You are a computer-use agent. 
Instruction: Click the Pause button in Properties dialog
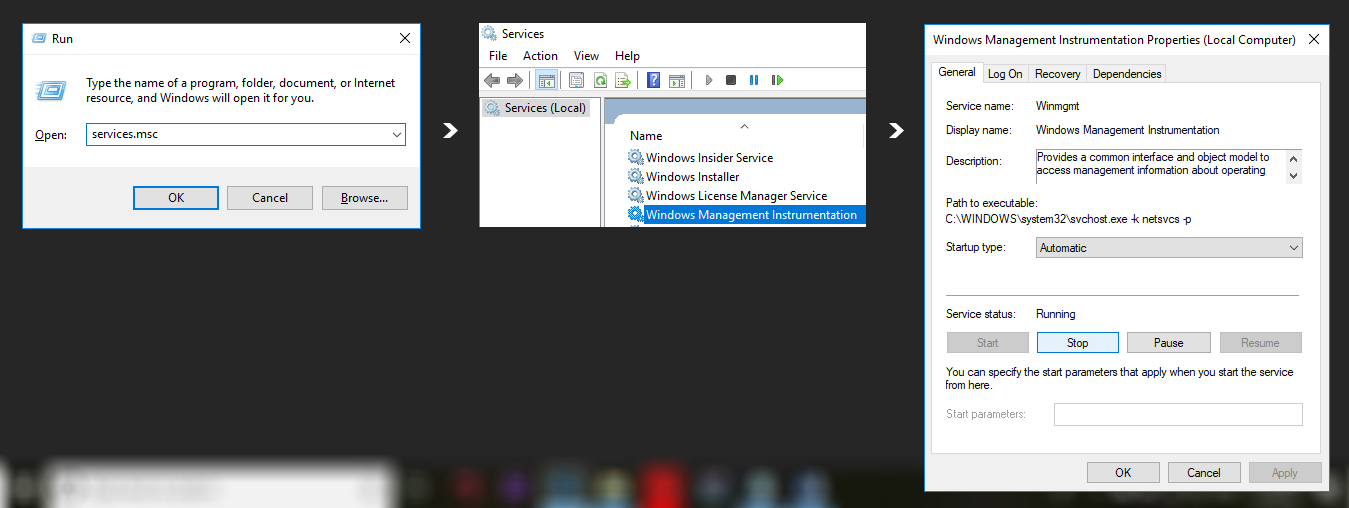1168,343
